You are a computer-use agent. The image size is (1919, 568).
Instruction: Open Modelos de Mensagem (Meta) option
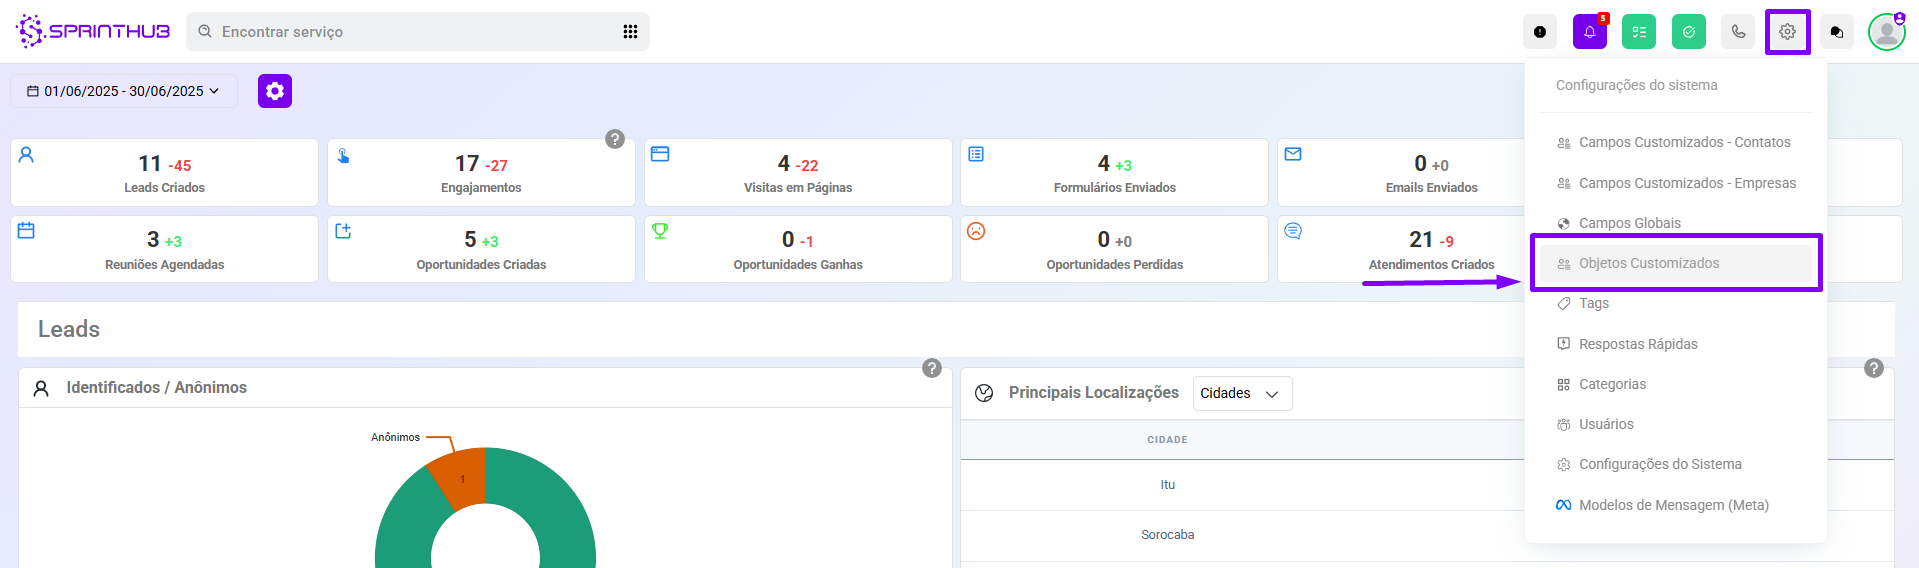click(1673, 505)
